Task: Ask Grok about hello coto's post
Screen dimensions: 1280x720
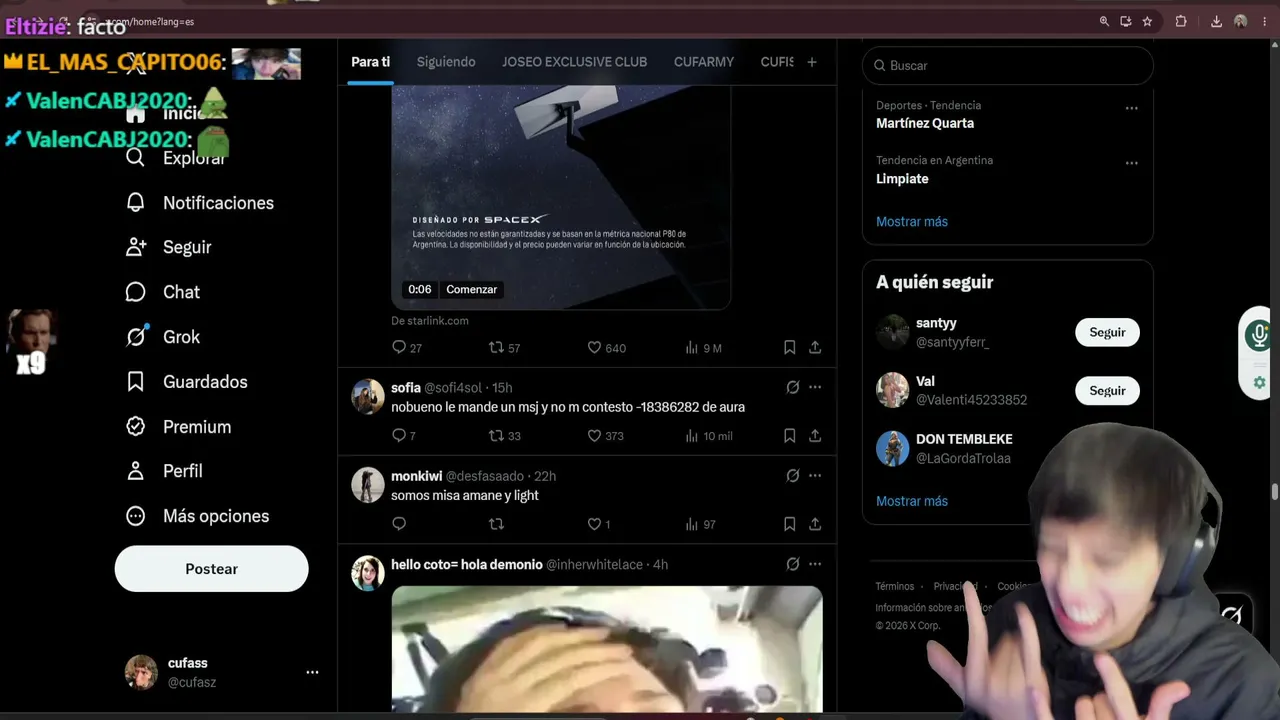Action: [793, 564]
